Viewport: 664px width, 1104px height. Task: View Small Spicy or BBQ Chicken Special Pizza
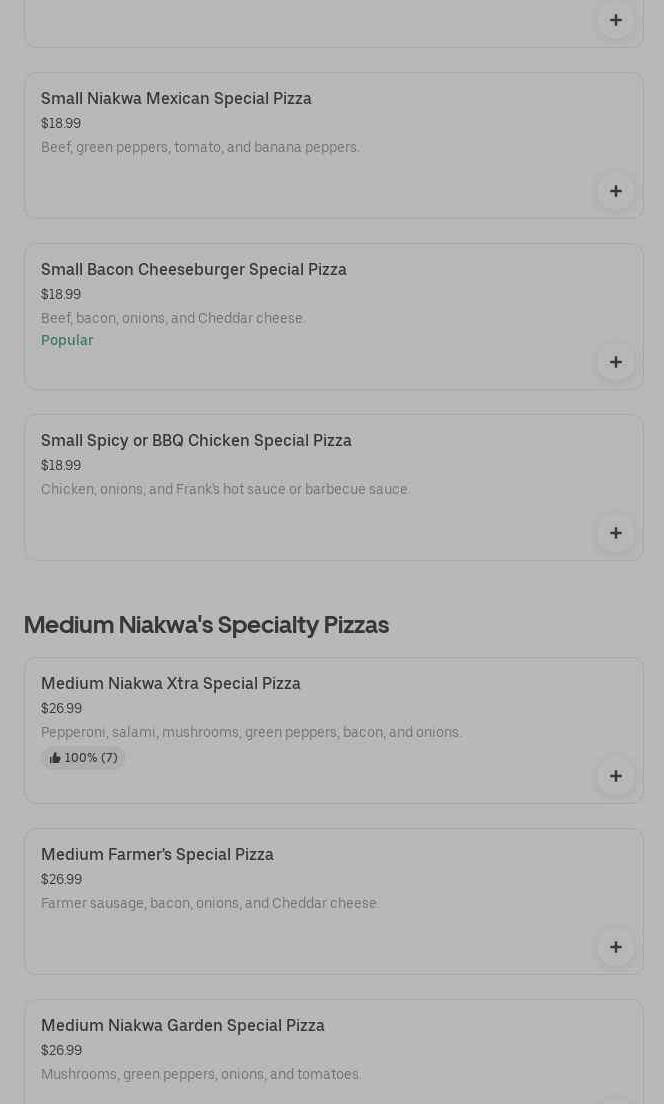pos(196,441)
